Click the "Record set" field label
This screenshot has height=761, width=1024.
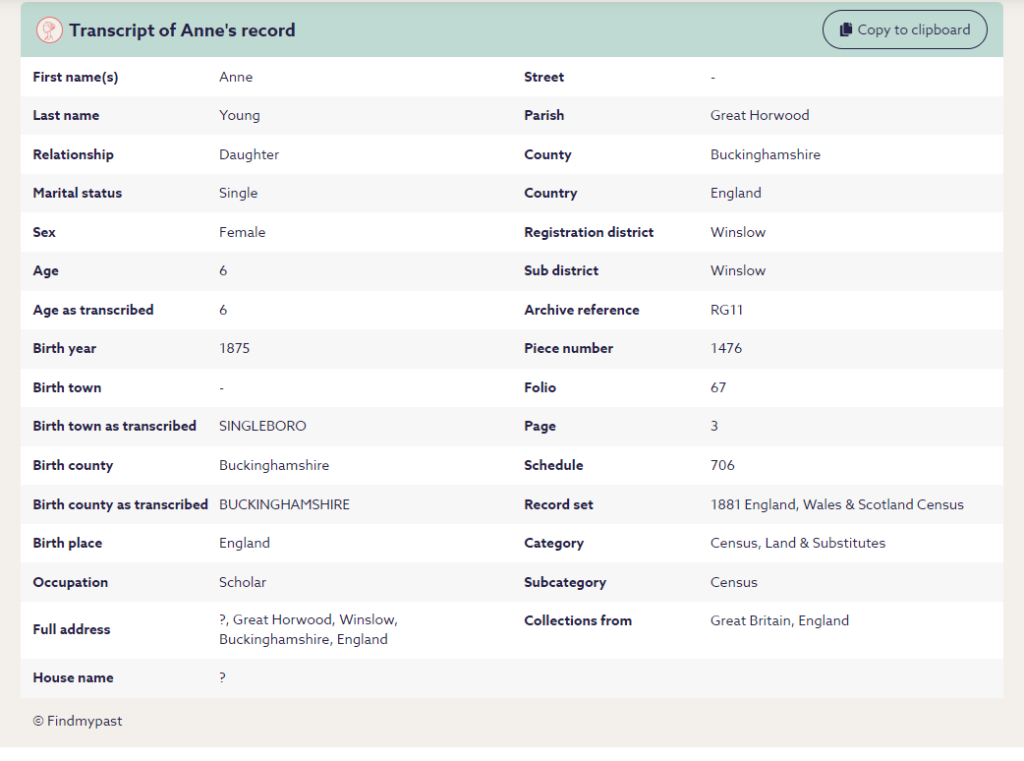[x=559, y=504]
